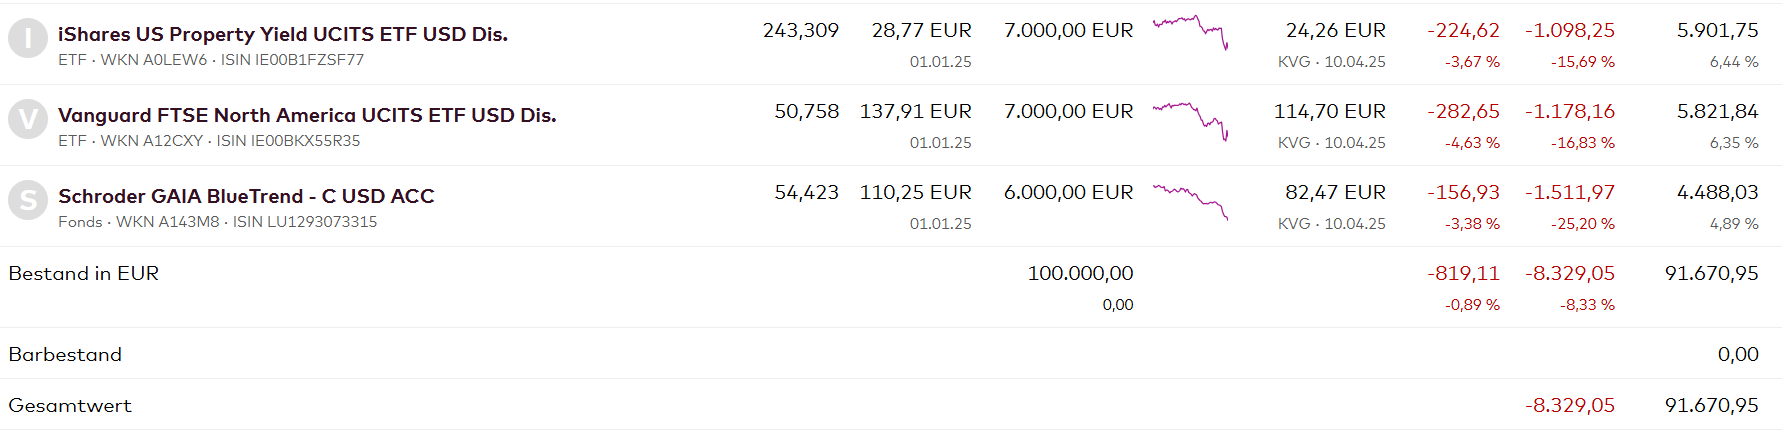Open Schroder GAIA BlueTrend - C USD ACC
The image size is (1782, 433).
(x=246, y=196)
